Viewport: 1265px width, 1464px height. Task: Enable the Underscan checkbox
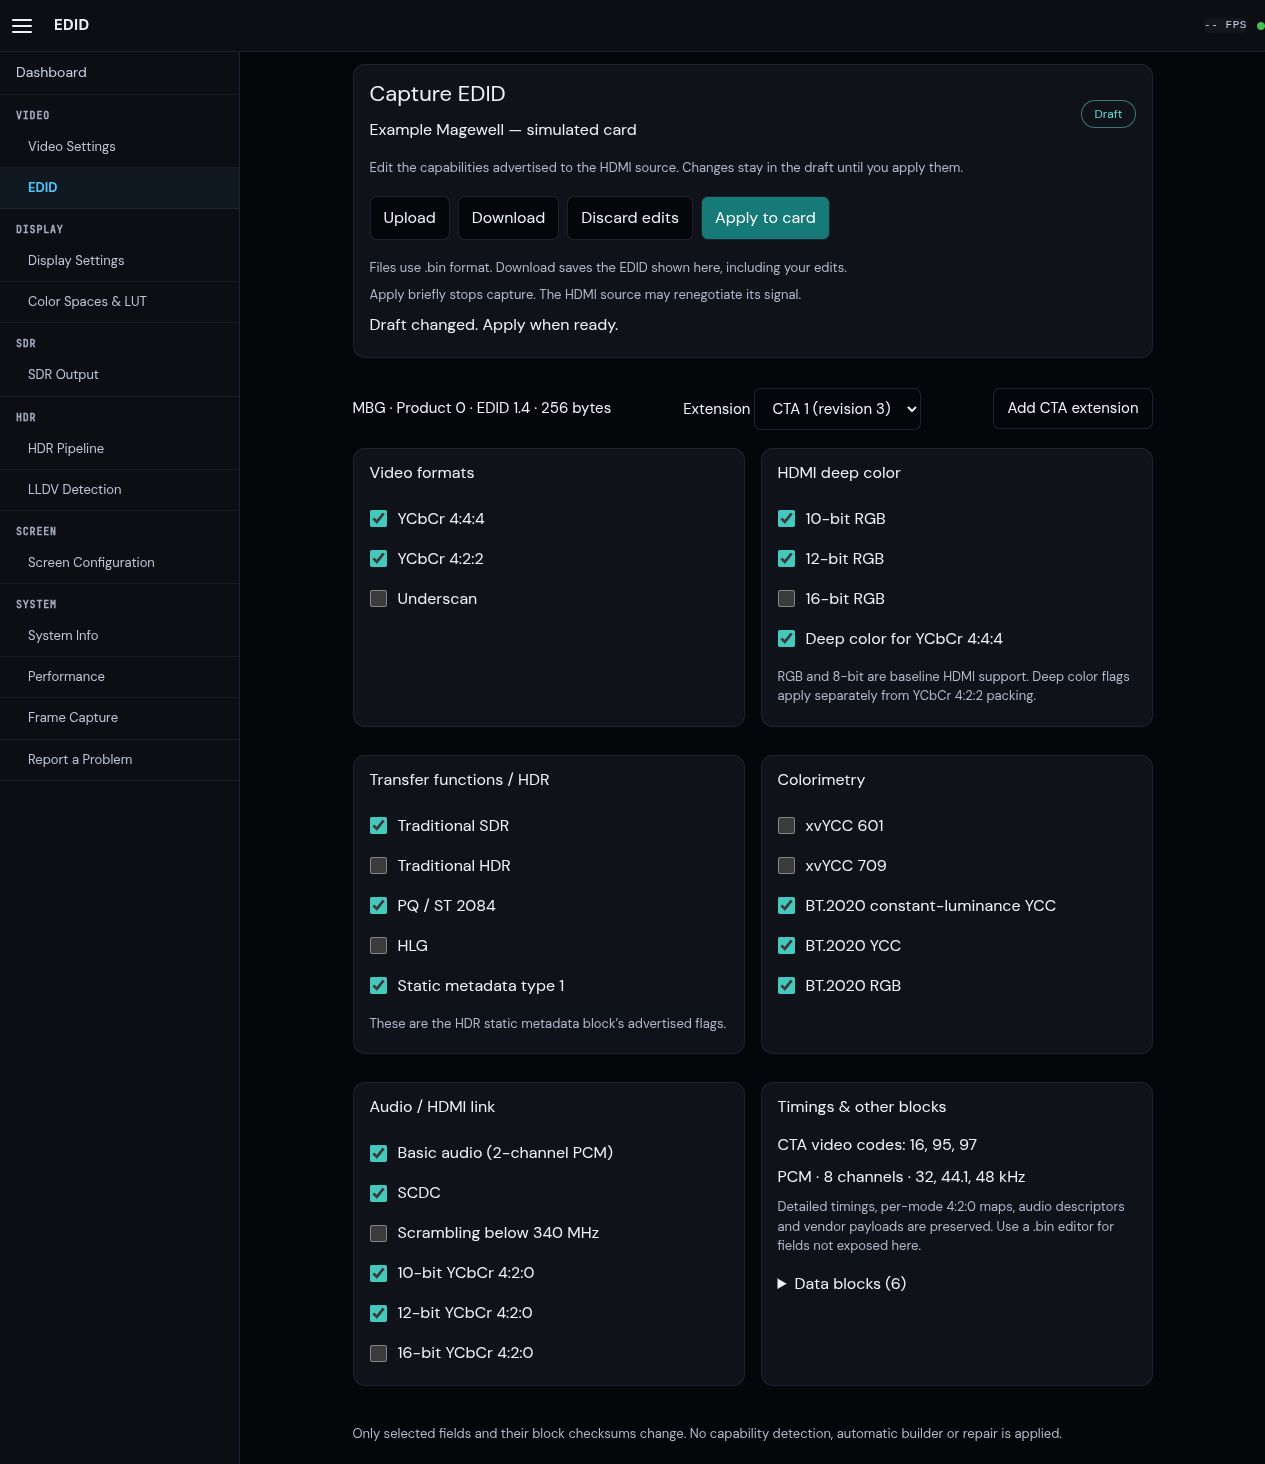tap(378, 599)
